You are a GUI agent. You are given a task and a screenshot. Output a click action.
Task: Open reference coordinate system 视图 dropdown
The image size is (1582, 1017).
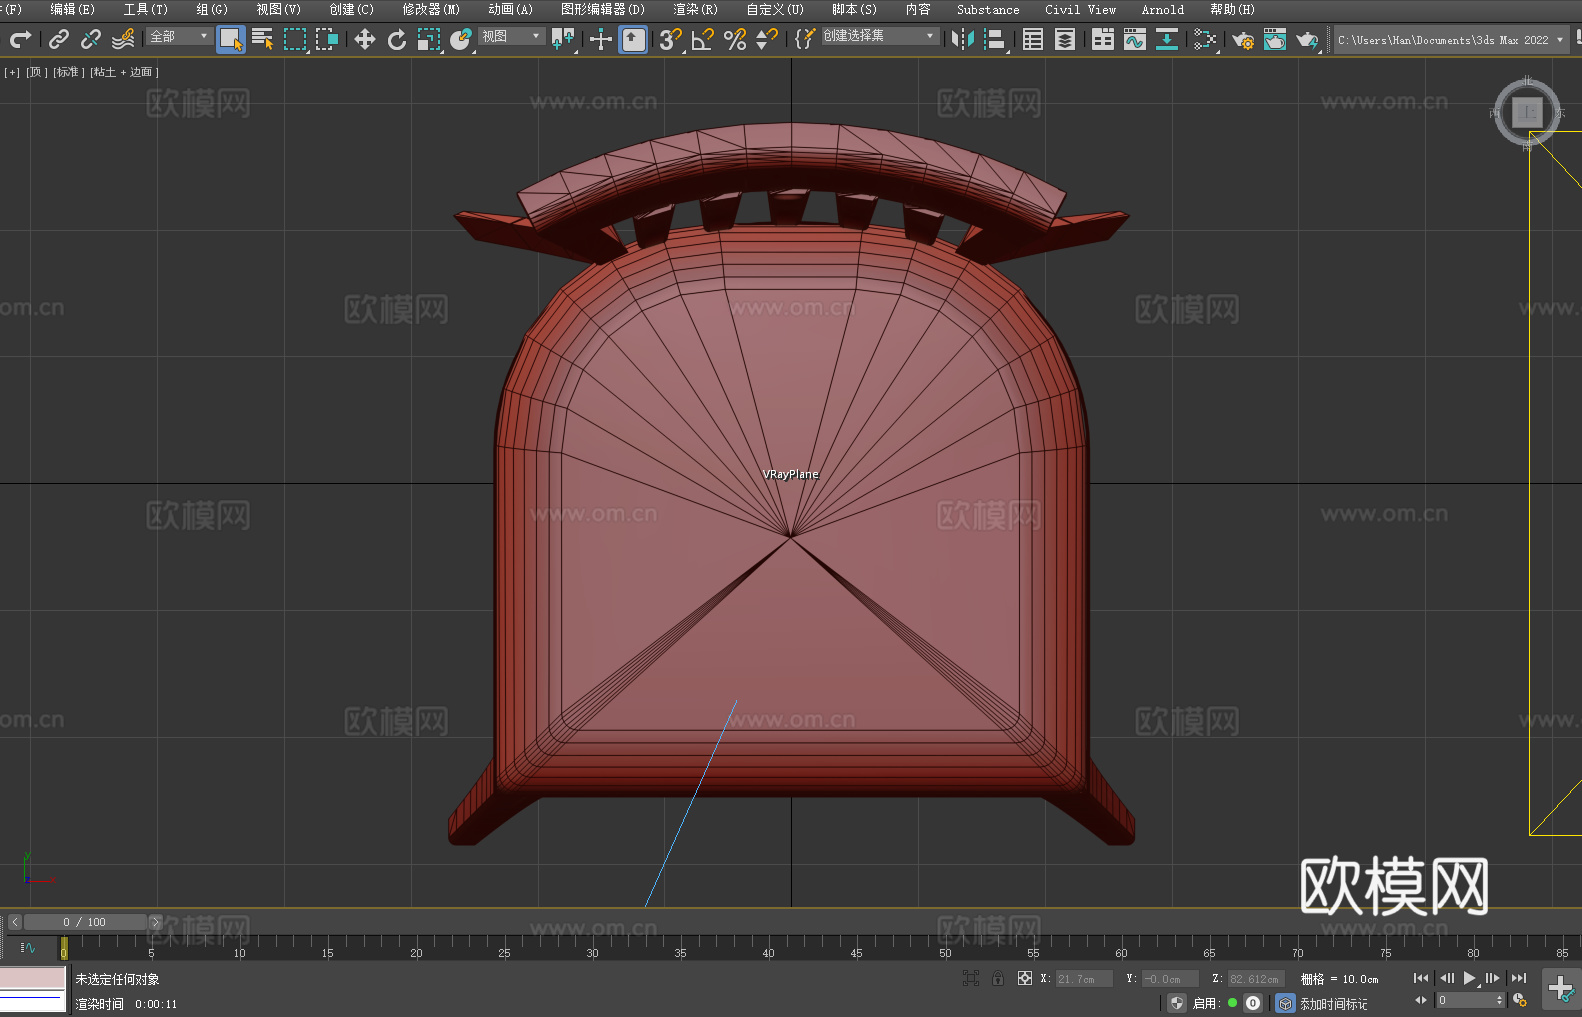511,36
